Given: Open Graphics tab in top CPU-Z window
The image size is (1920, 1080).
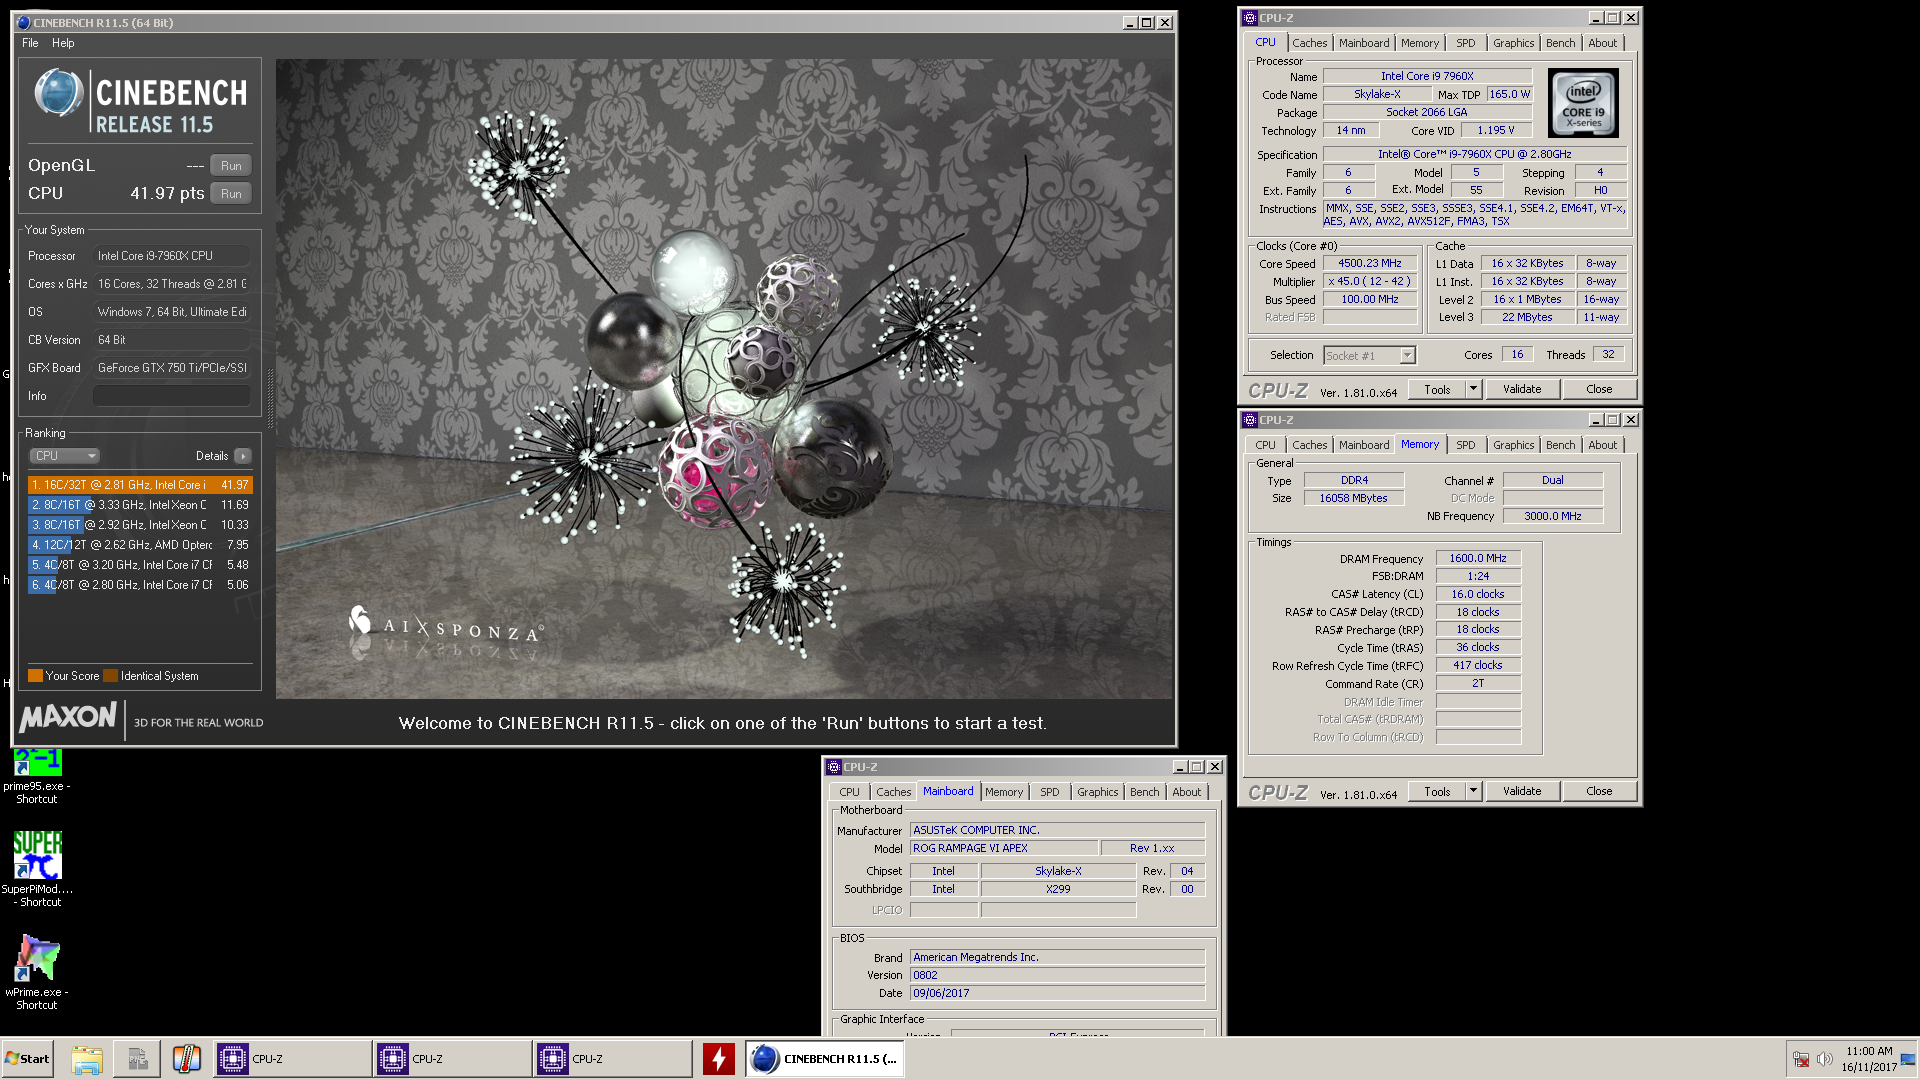Looking at the screenshot, I should point(1513,43).
